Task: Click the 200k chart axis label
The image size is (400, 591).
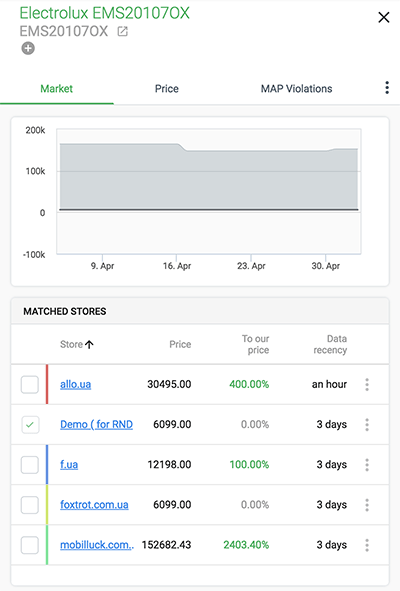Action: point(35,130)
